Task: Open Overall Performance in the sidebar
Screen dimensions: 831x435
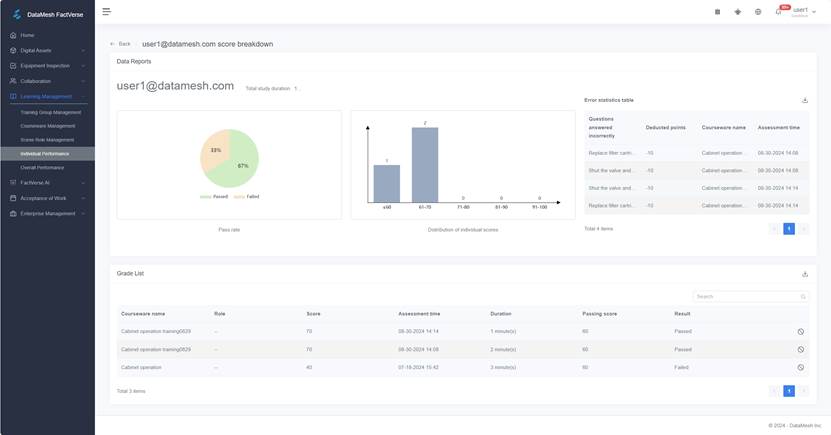Action: click(42, 168)
